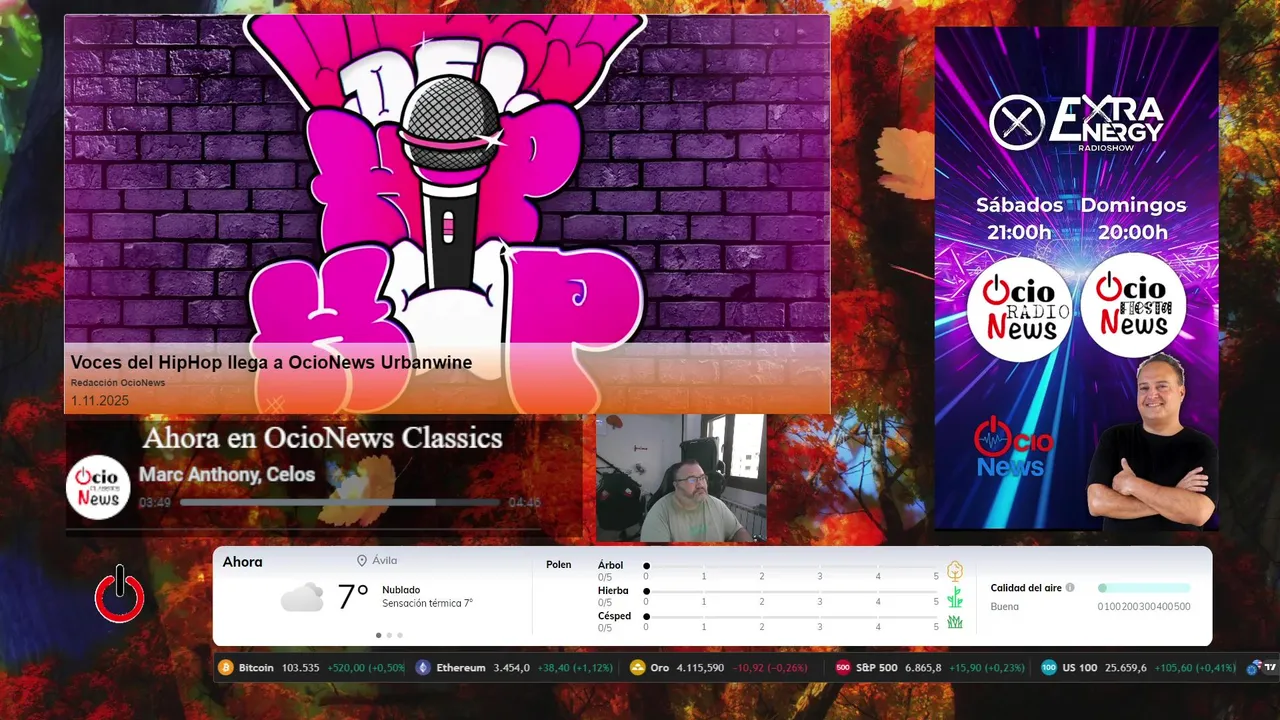Click the Bitcoin price 103.535
This screenshot has height=720, width=1280.
[x=301, y=667]
